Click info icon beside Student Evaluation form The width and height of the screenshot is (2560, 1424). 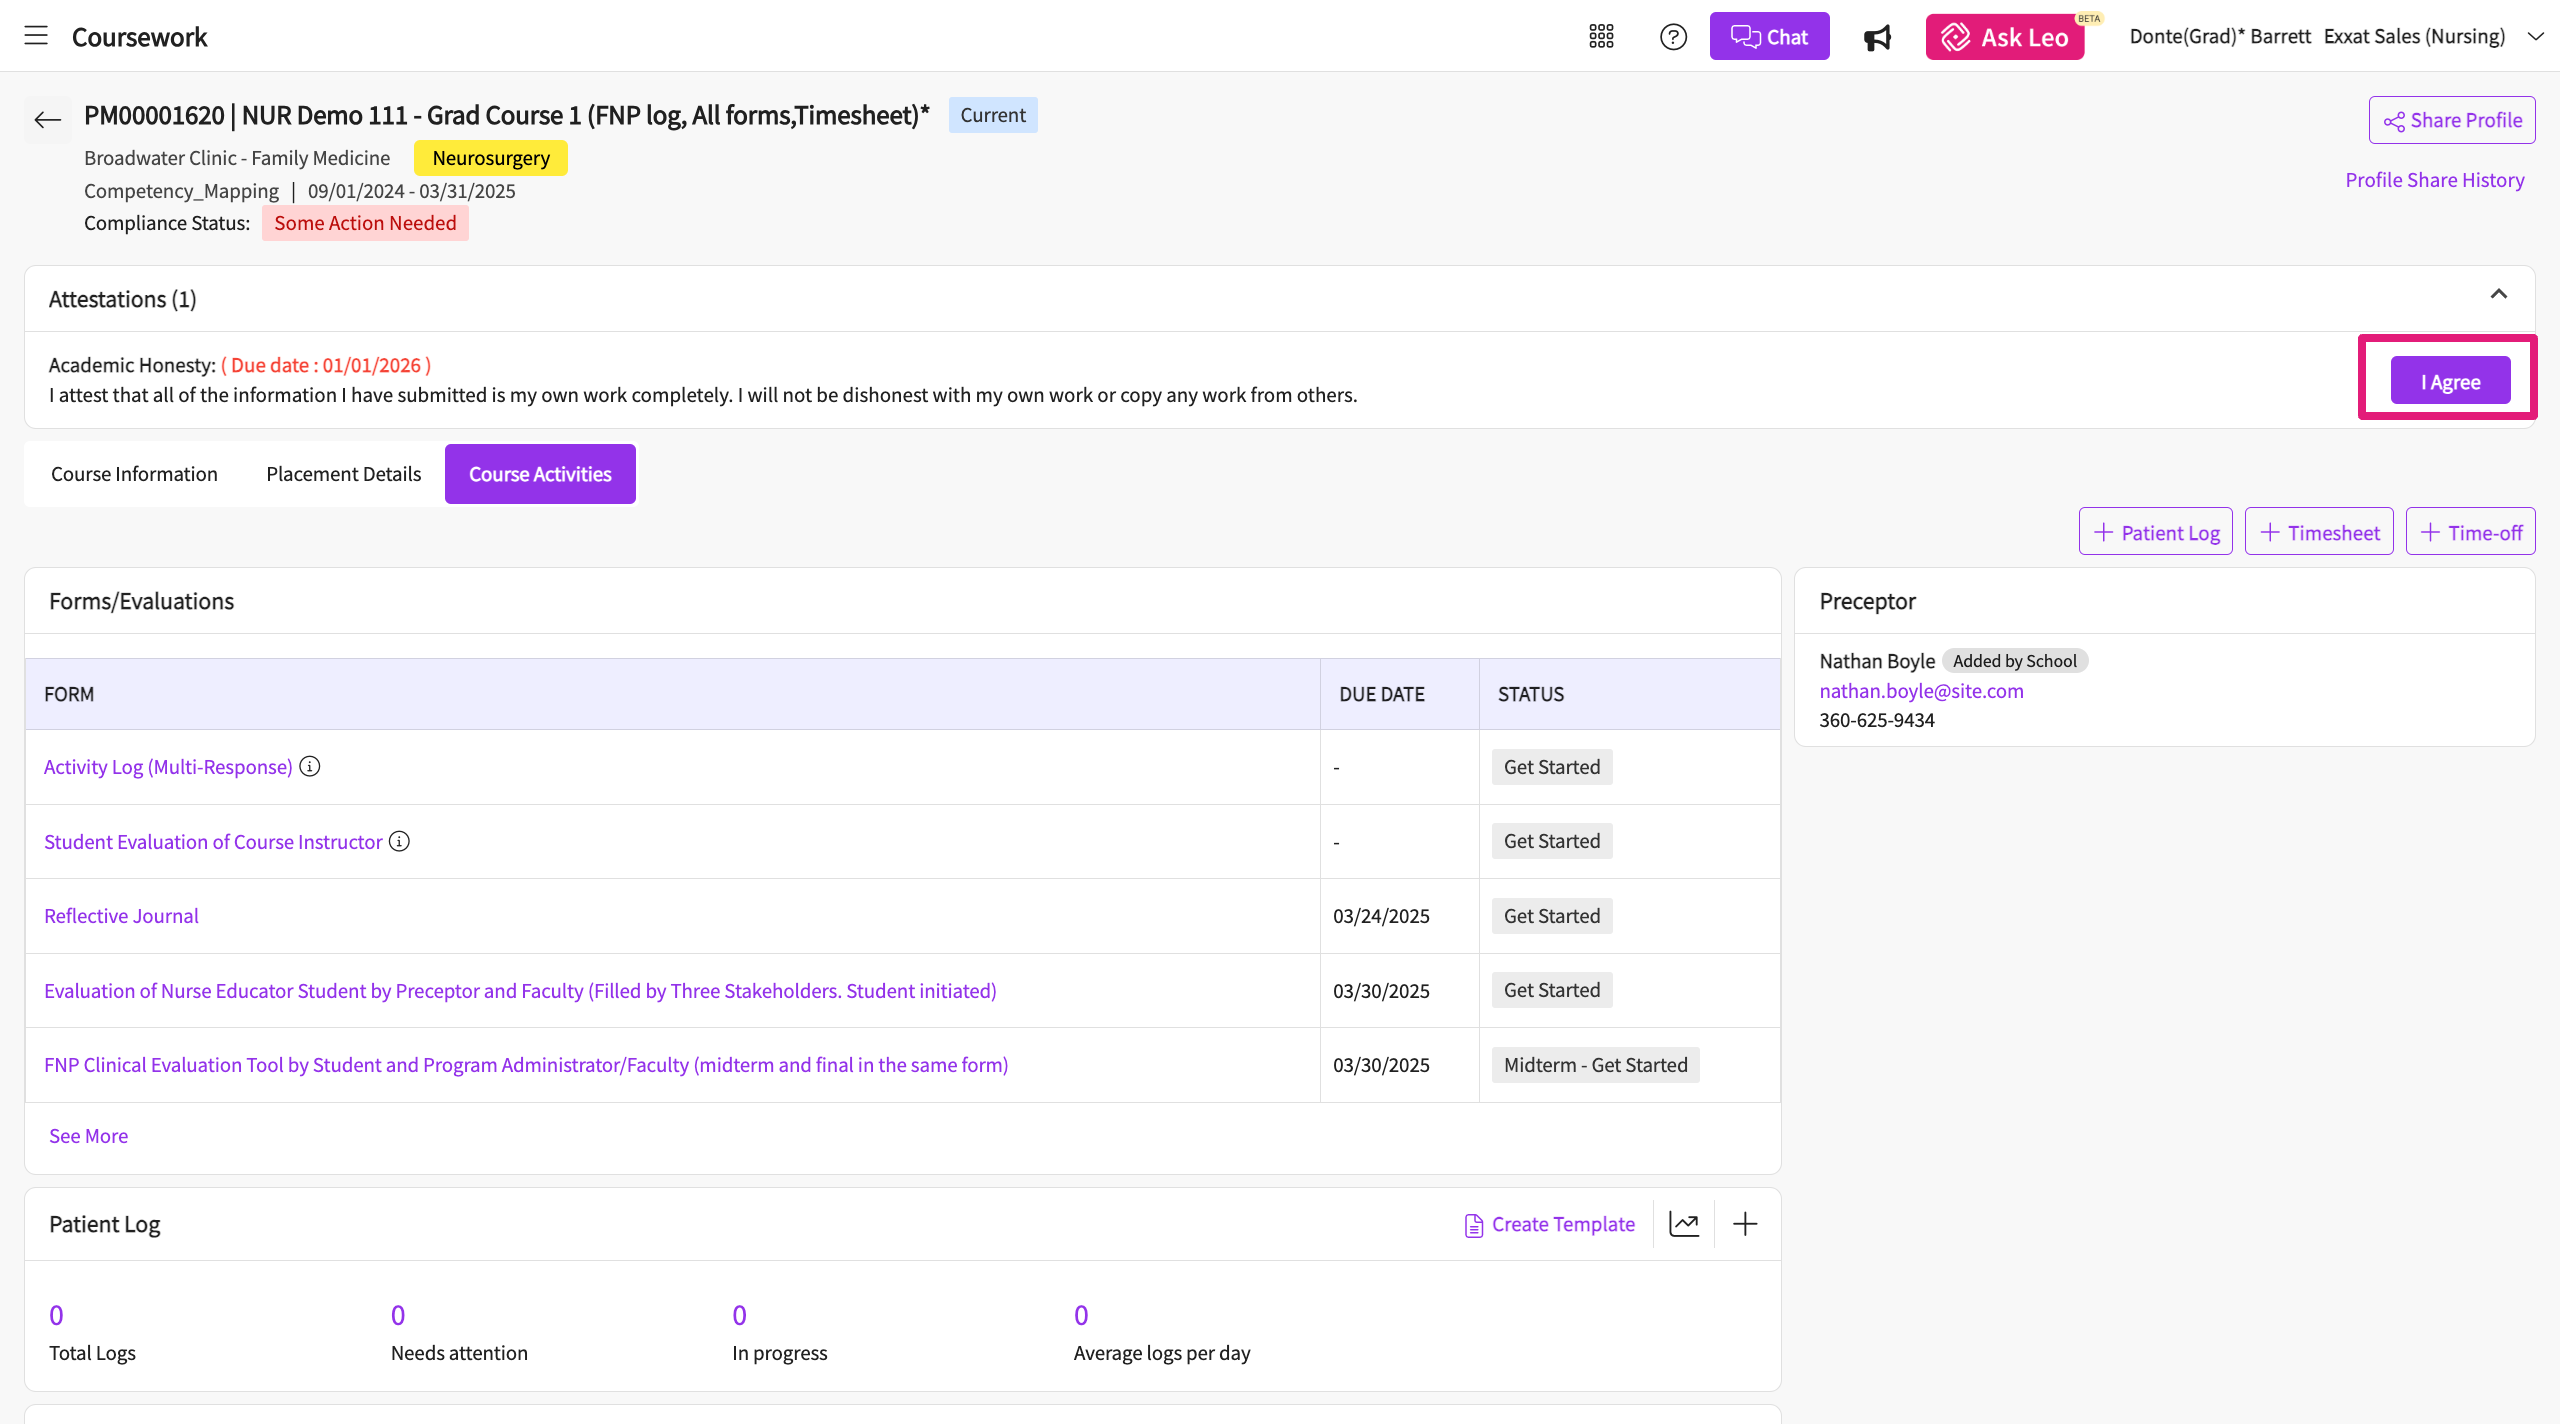click(x=399, y=841)
